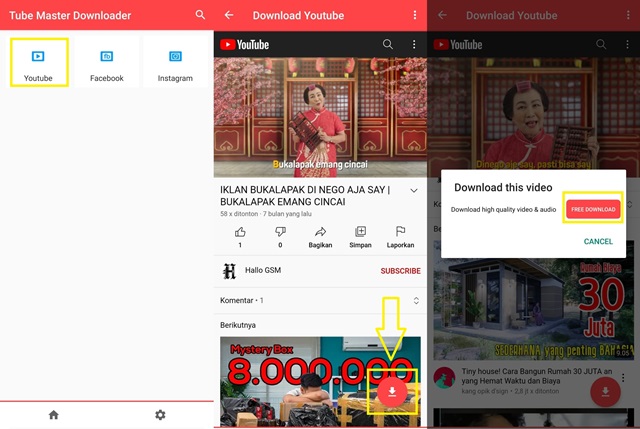
Task: Tap Laporkan flag icon
Action: point(400,231)
